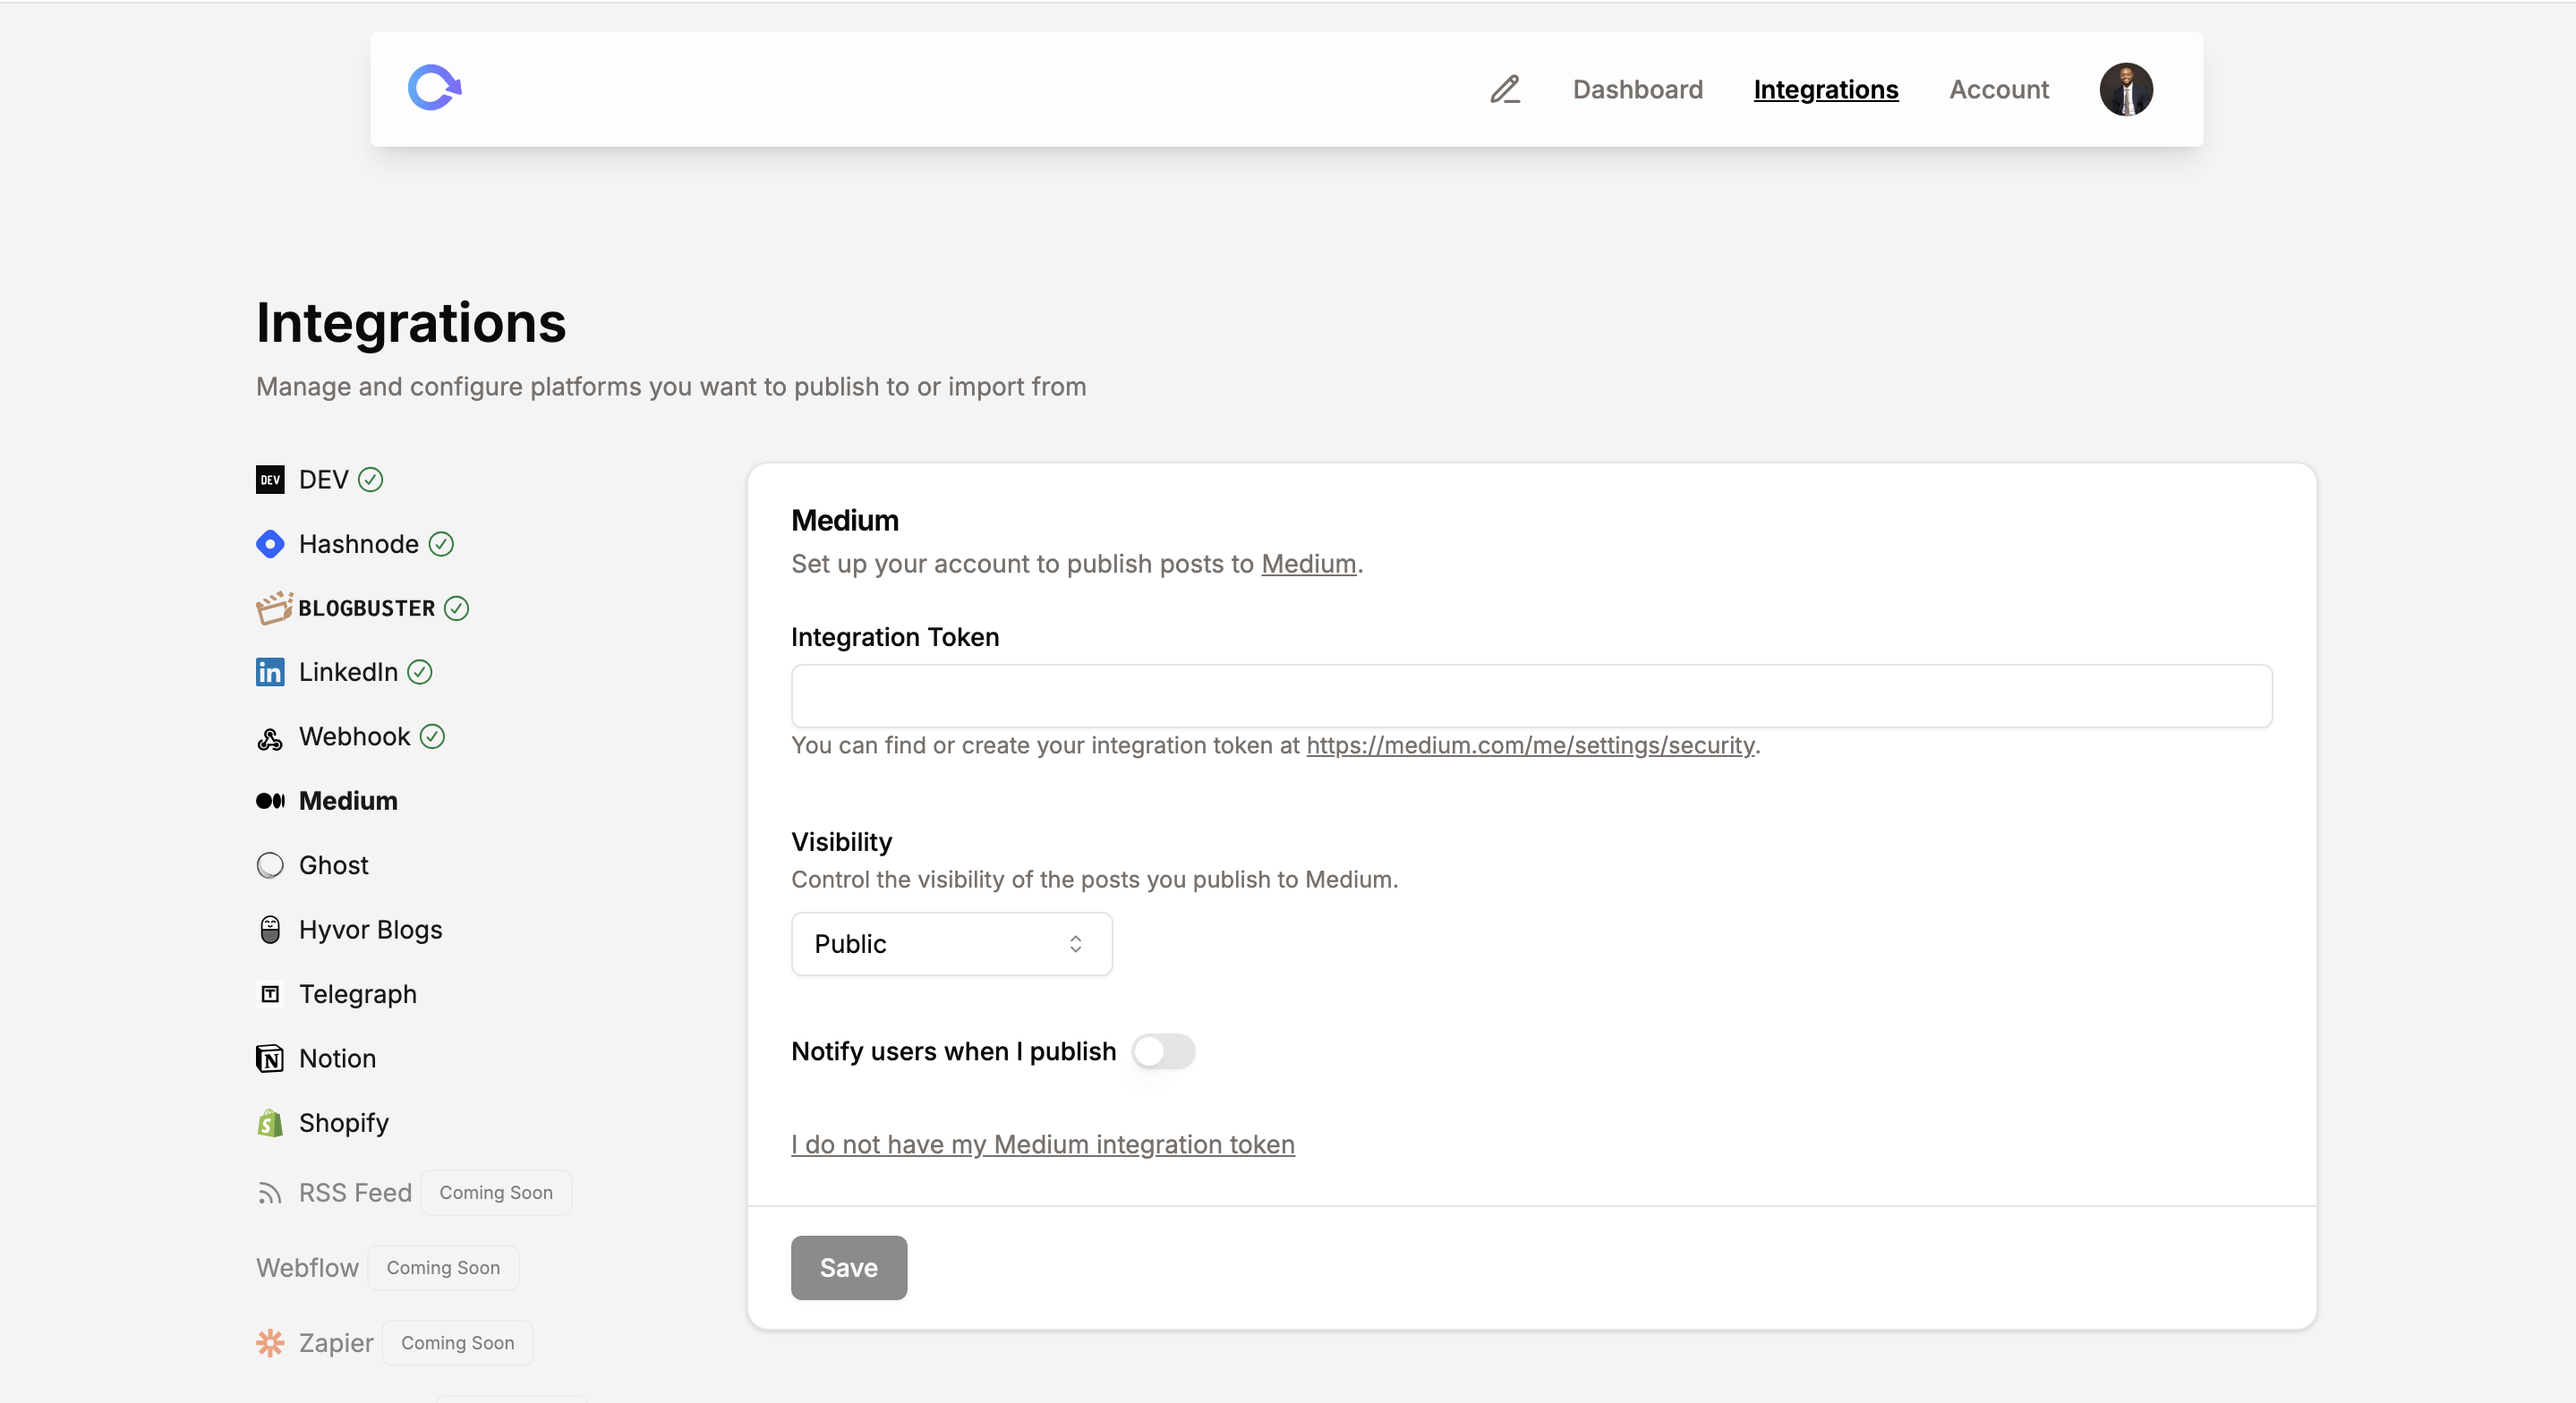Click the Webhook connected checkmark

(432, 737)
